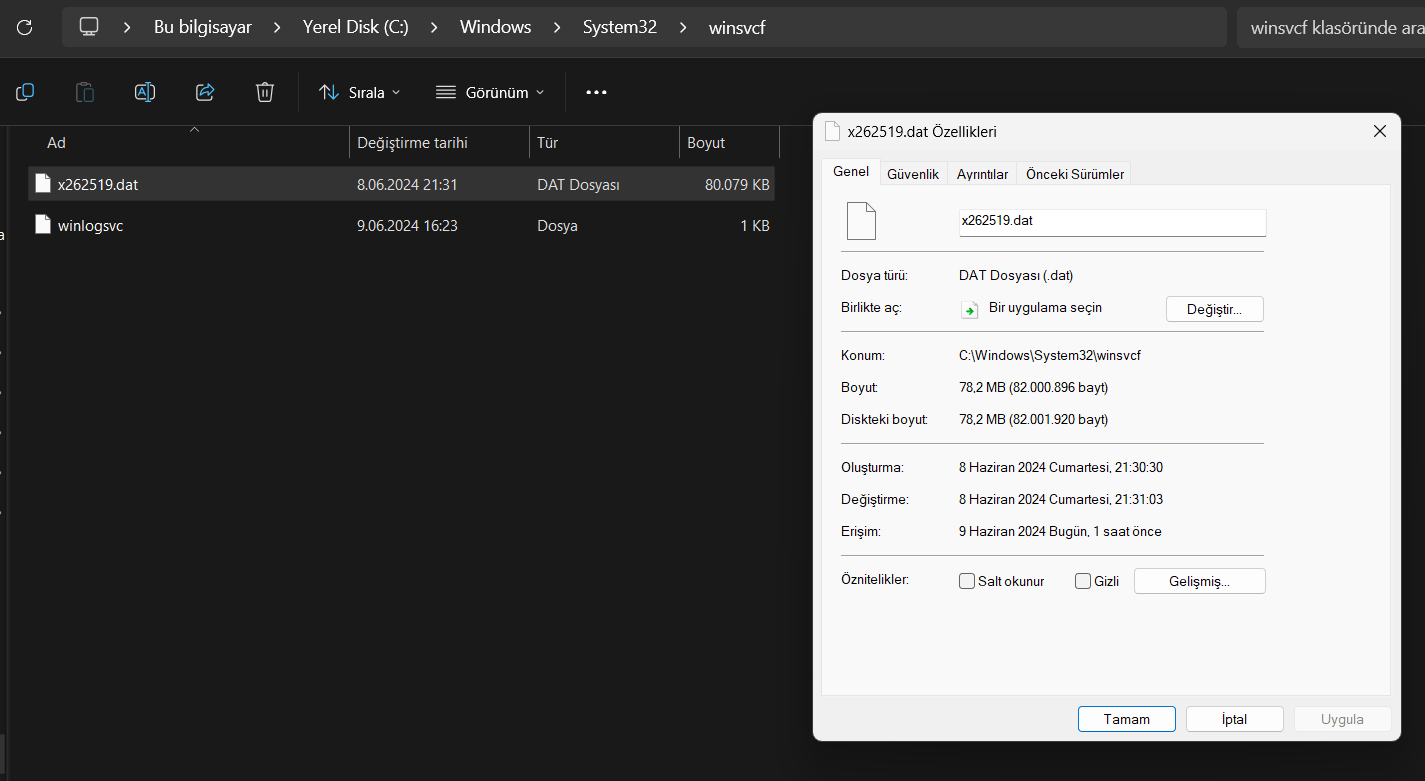Expand chevron after Yerel Disk (C:) breadcrumb
This screenshot has width=1425, height=781.
click(434, 27)
